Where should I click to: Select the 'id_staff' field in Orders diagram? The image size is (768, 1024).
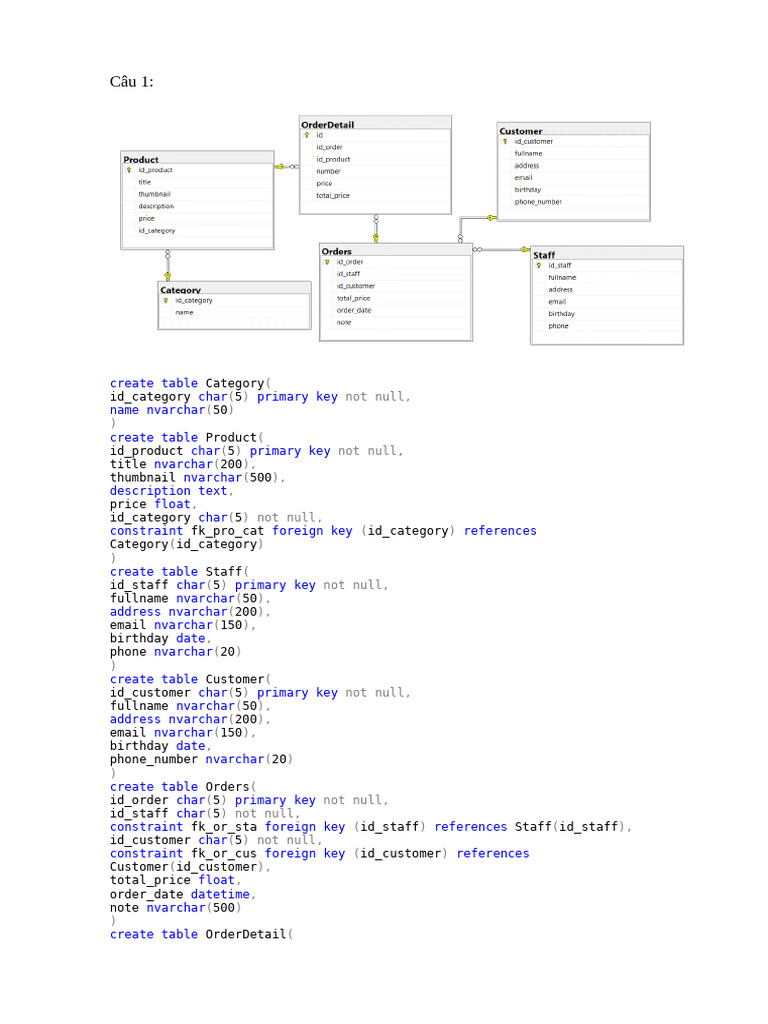pos(348,274)
